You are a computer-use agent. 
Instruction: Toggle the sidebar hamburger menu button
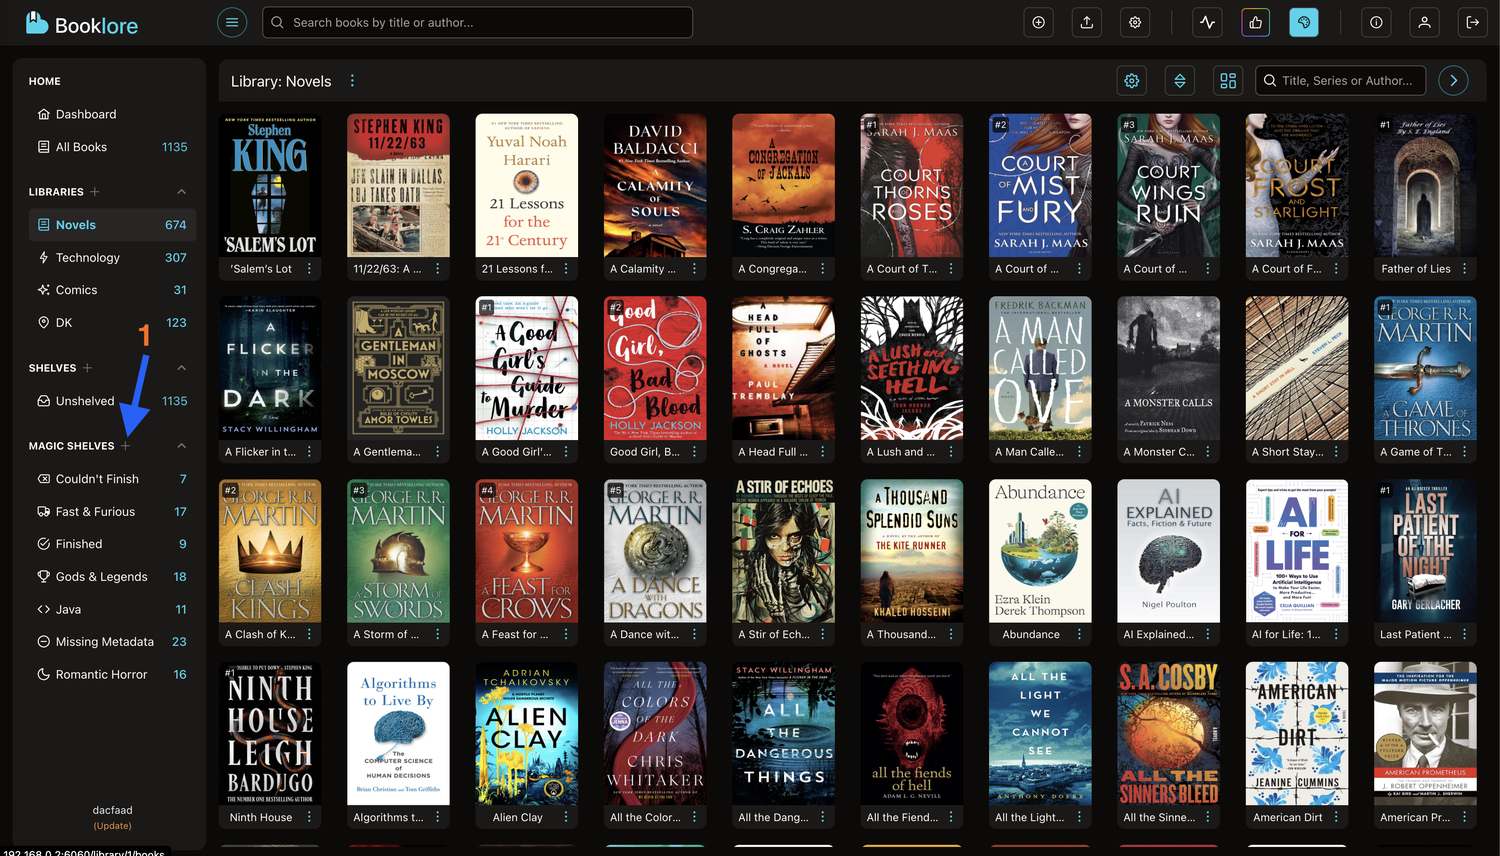[x=232, y=22]
